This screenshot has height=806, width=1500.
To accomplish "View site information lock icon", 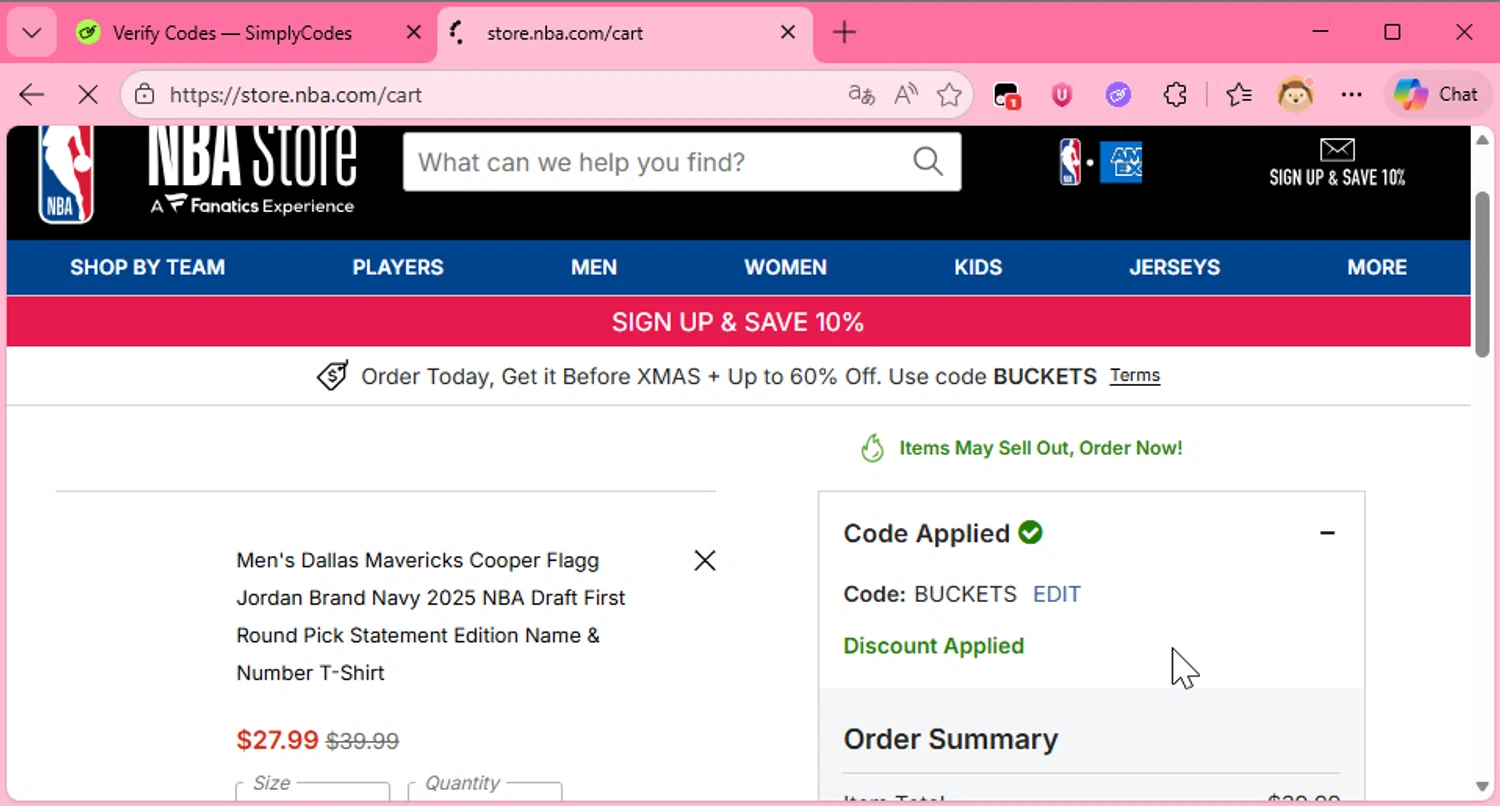I will pos(145,95).
